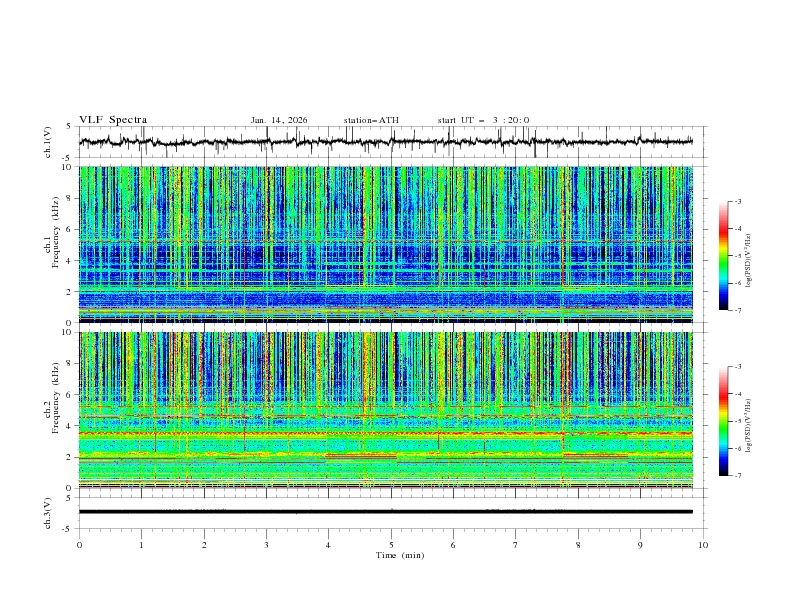Select the 5 minute tick on time axis
The width and height of the screenshot is (792, 612).
[391, 544]
